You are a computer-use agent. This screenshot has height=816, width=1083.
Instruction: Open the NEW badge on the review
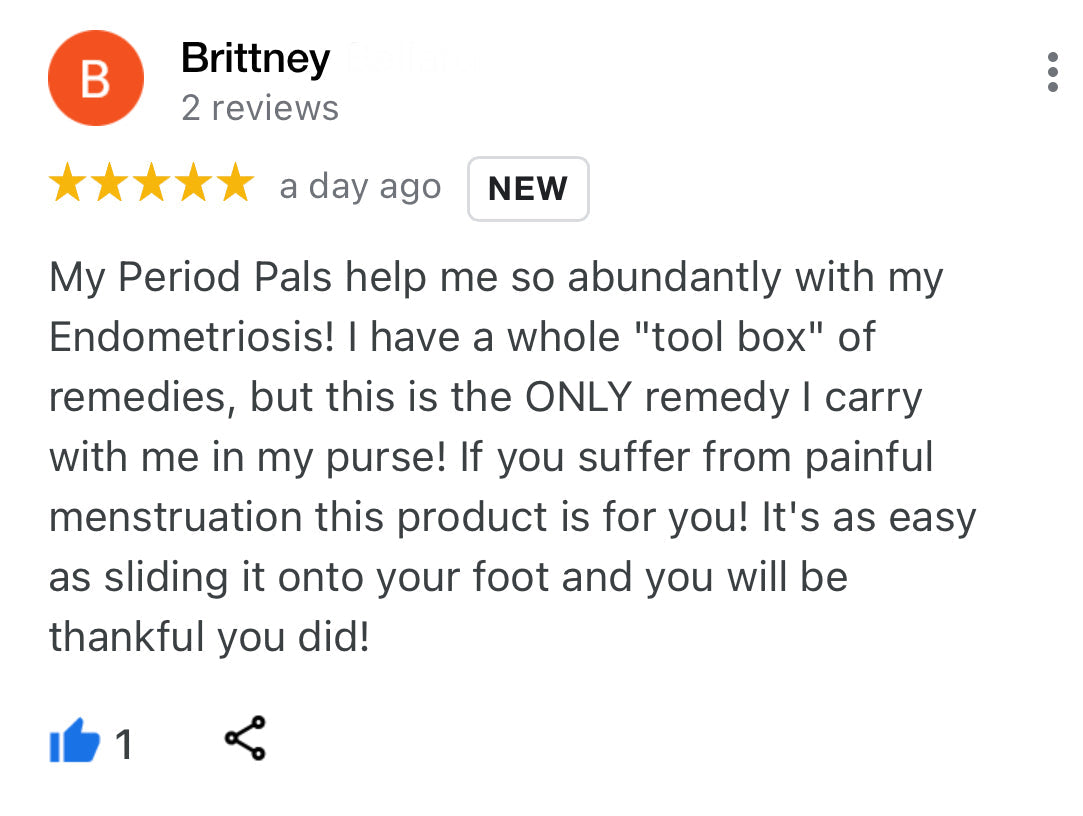pos(528,189)
